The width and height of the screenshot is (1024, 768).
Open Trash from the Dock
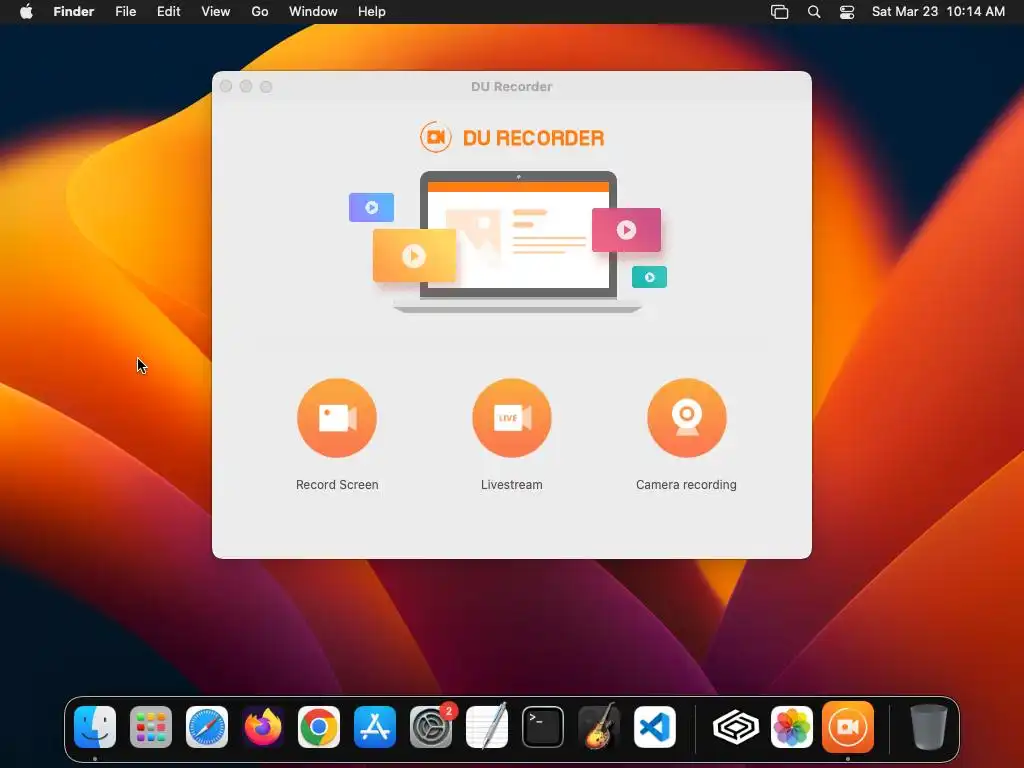(929, 727)
